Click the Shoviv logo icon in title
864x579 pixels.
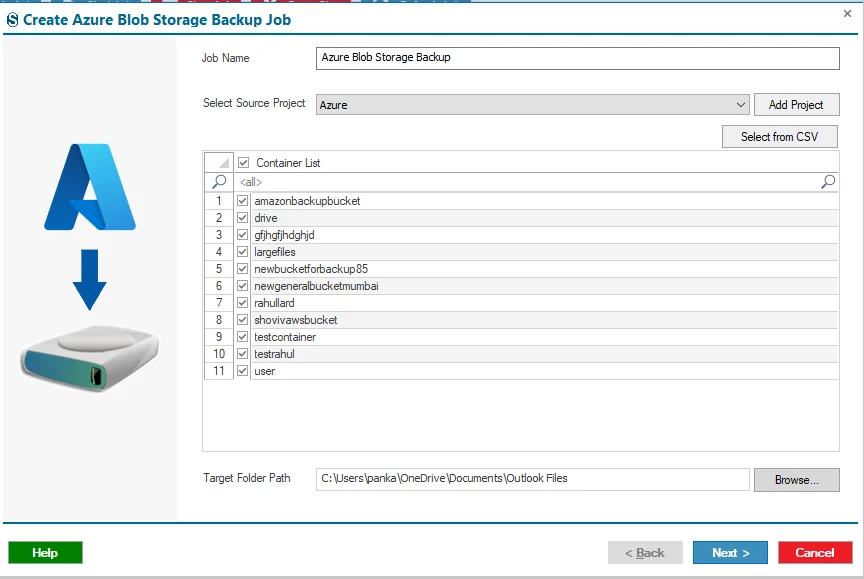12,20
